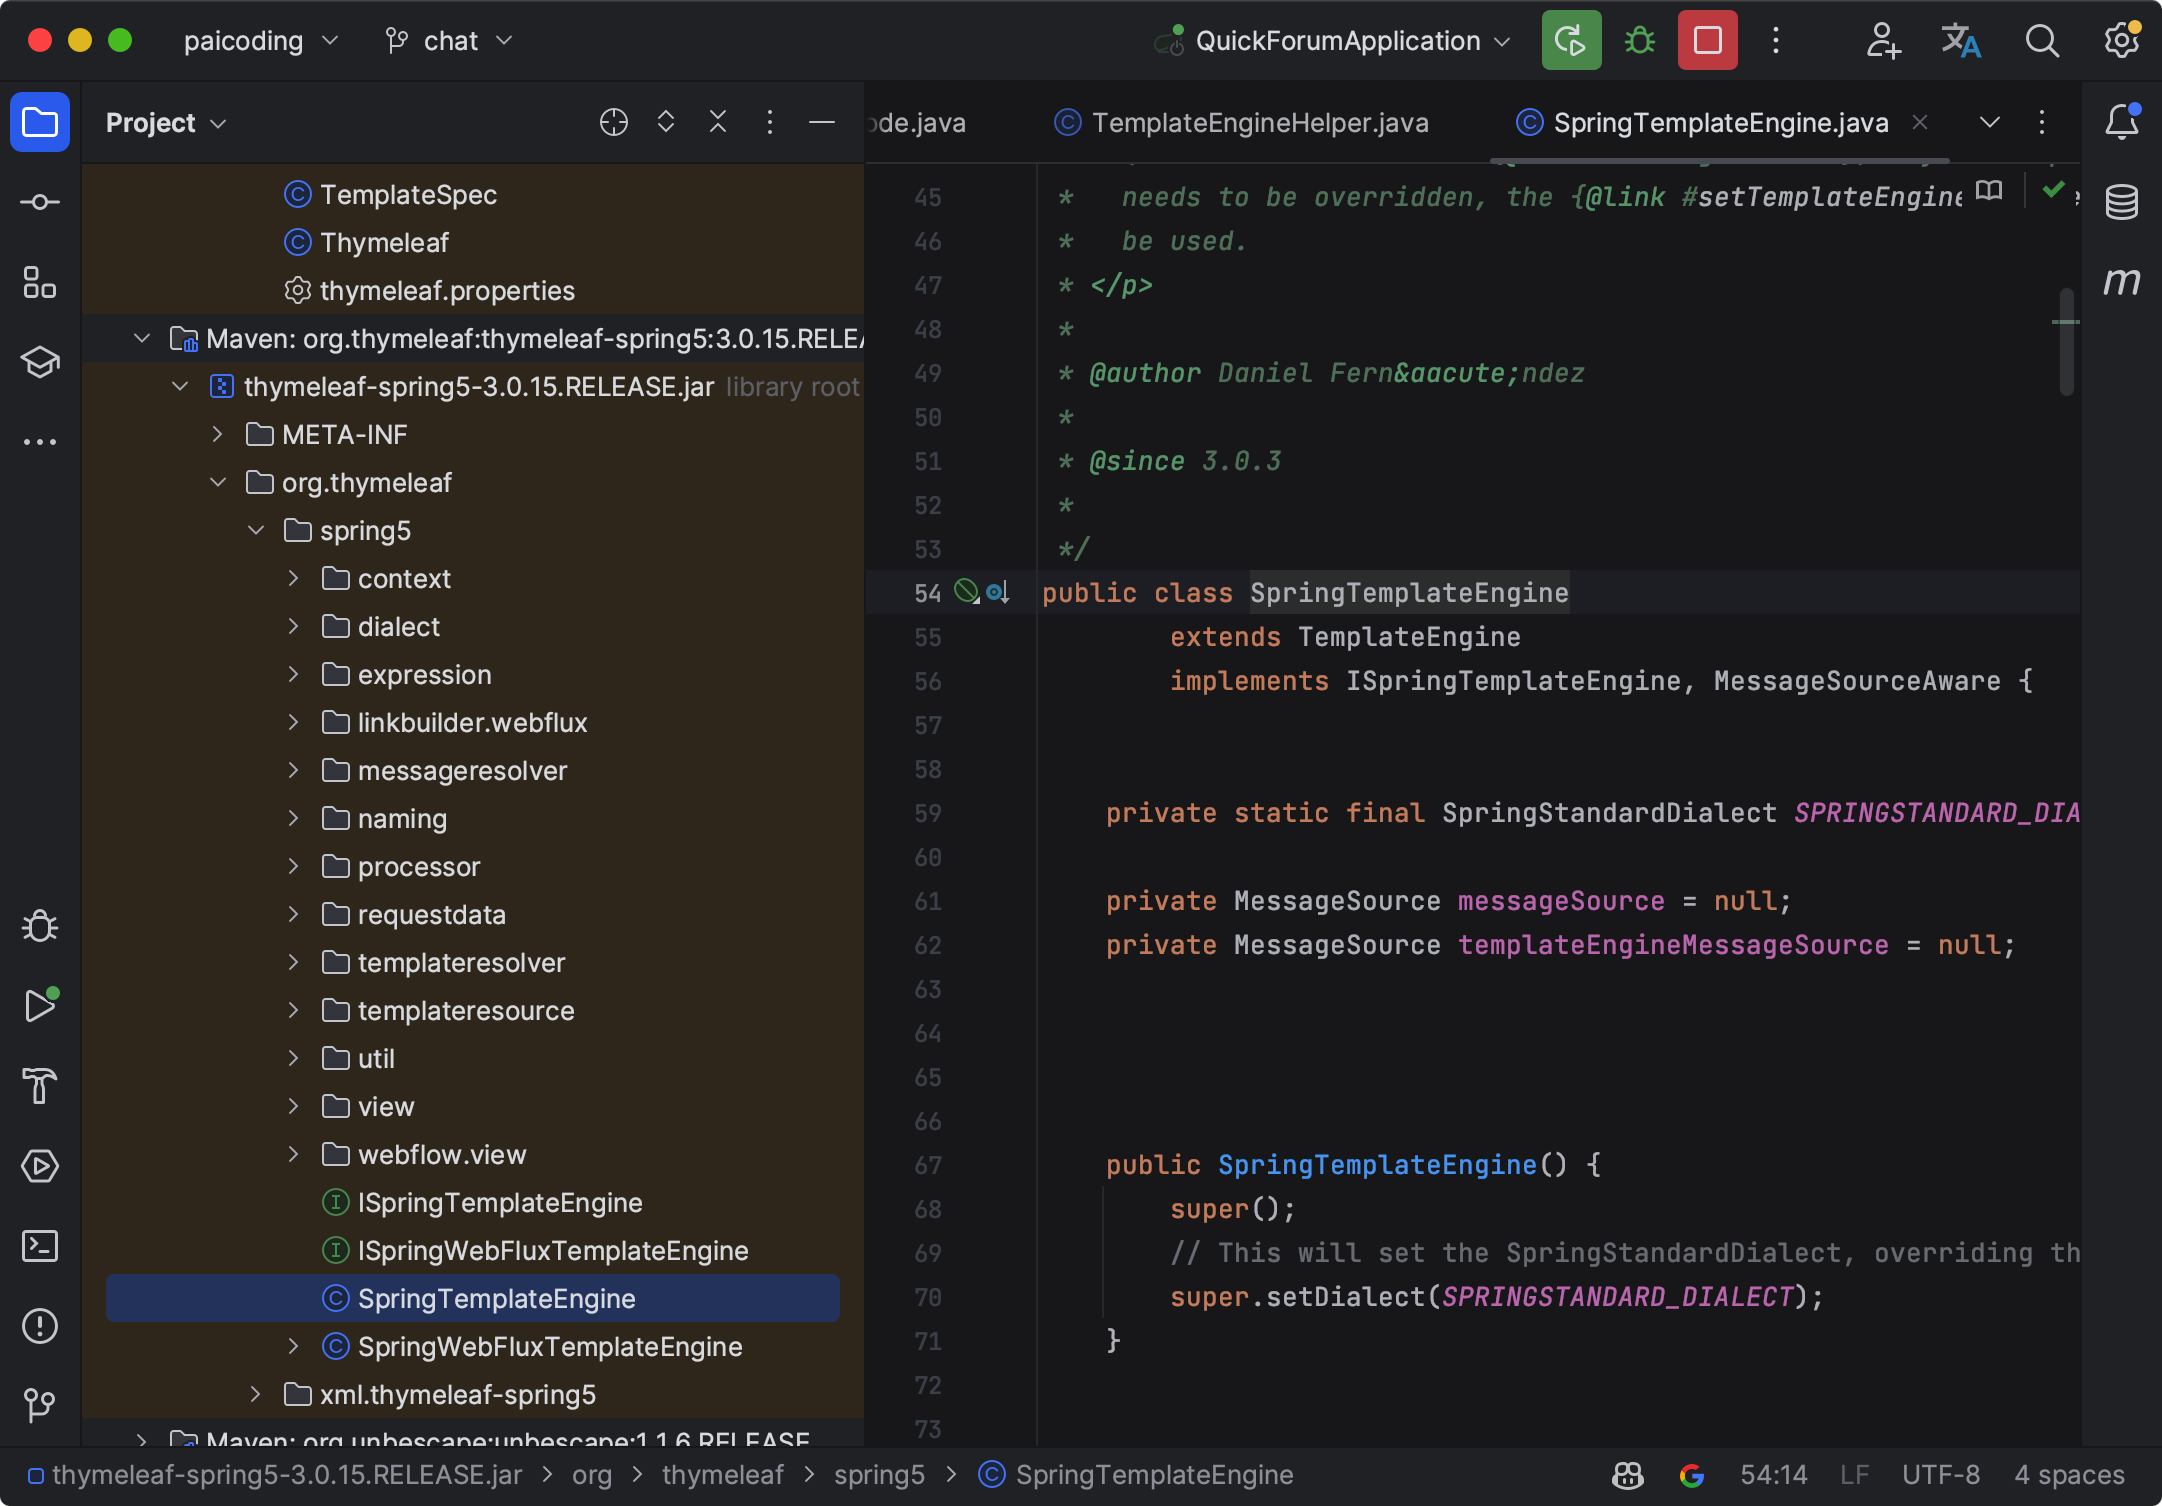2162x1506 pixels.
Task: Open the Commit tool window
Action: (40, 203)
